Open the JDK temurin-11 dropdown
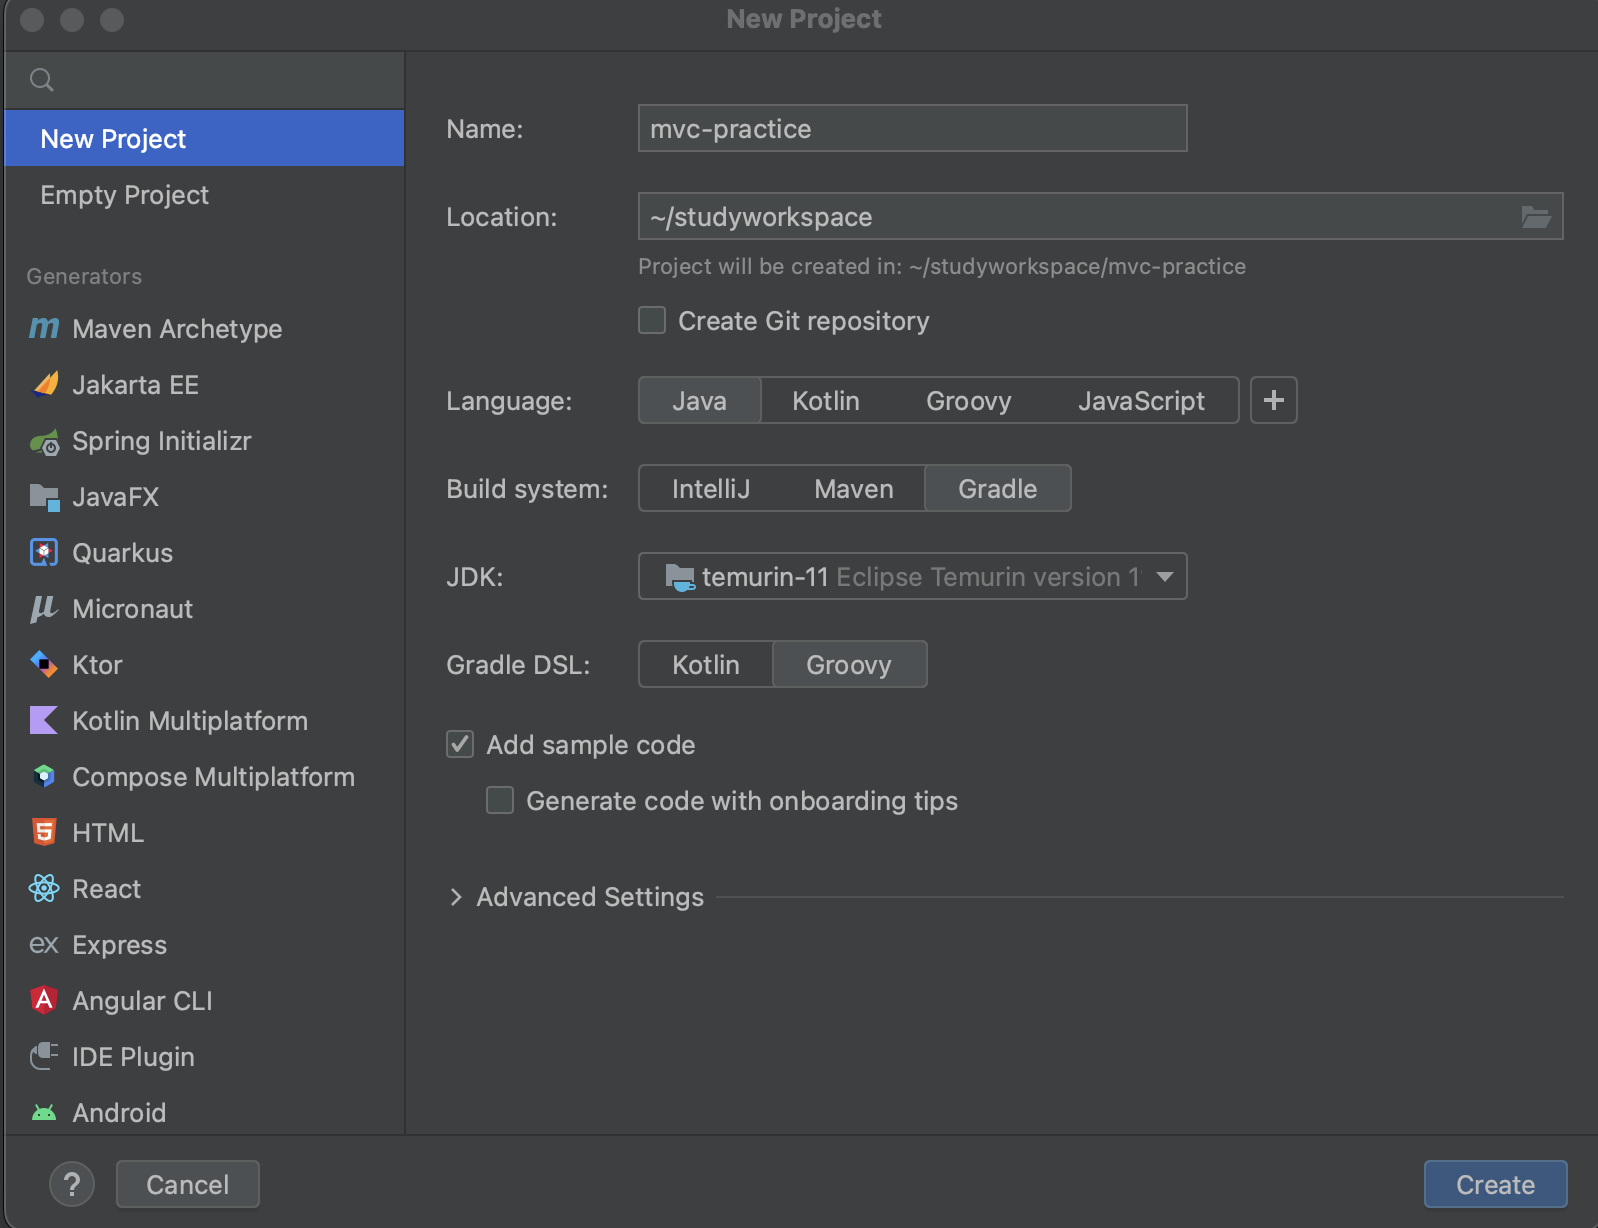This screenshot has height=1228, width=1598. point(912,576)
